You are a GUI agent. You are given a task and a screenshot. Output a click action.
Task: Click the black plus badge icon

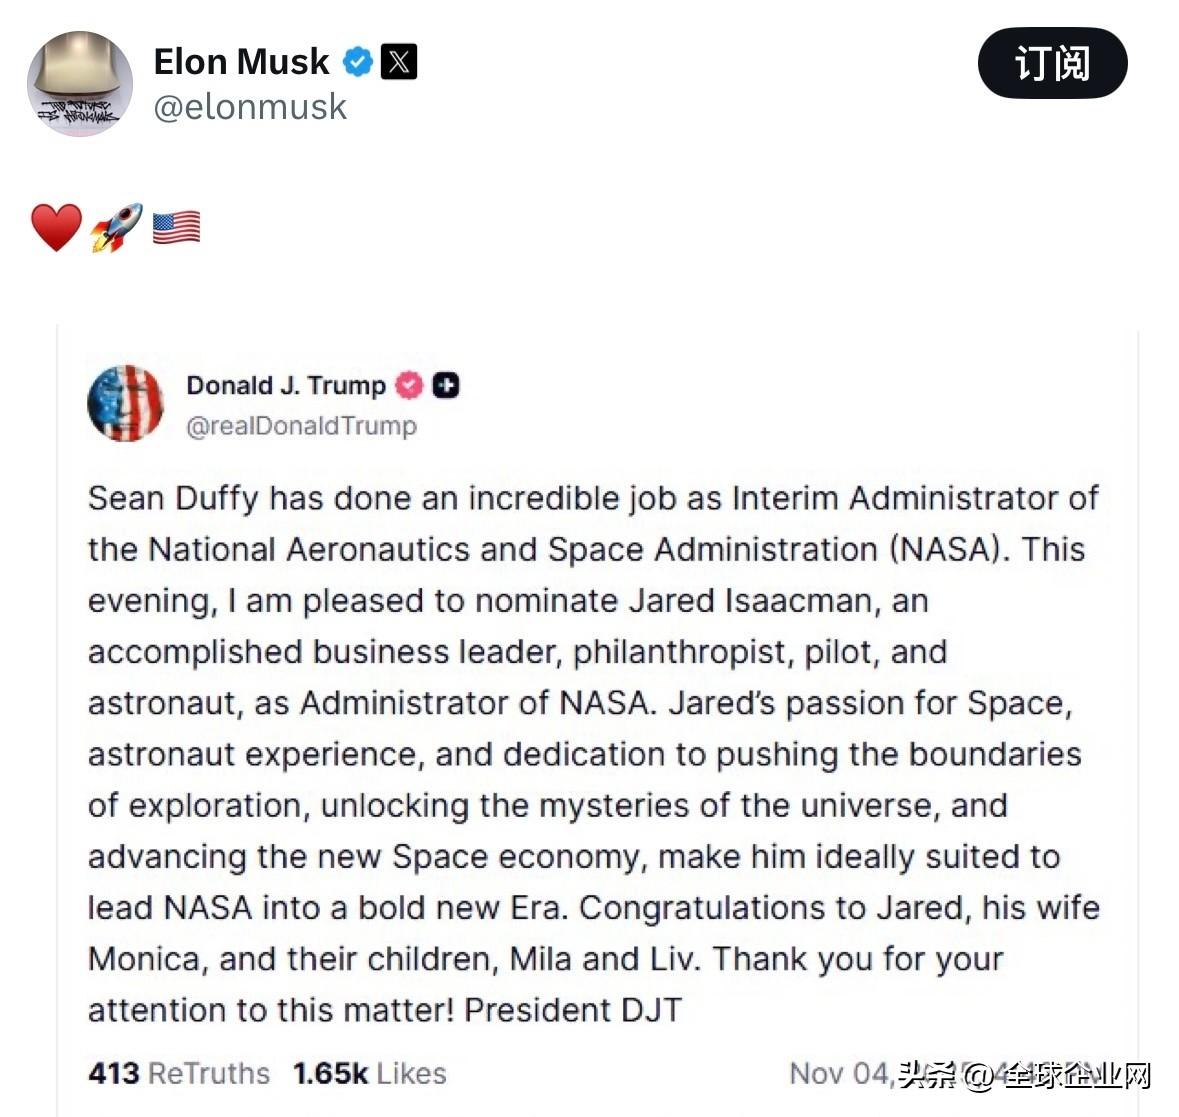click(x=446, y=385)
